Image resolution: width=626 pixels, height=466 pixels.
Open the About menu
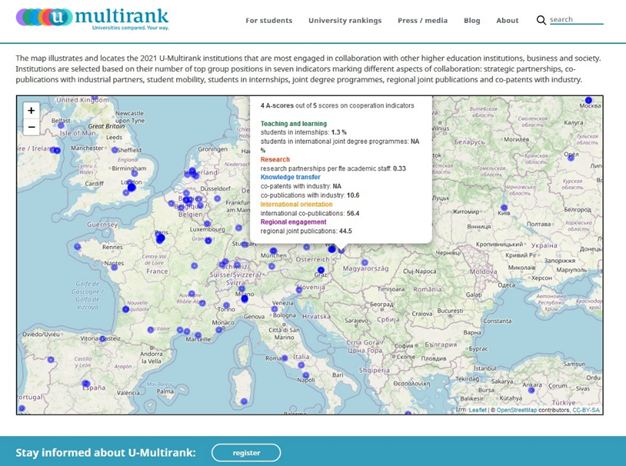(x=507, y=20)
